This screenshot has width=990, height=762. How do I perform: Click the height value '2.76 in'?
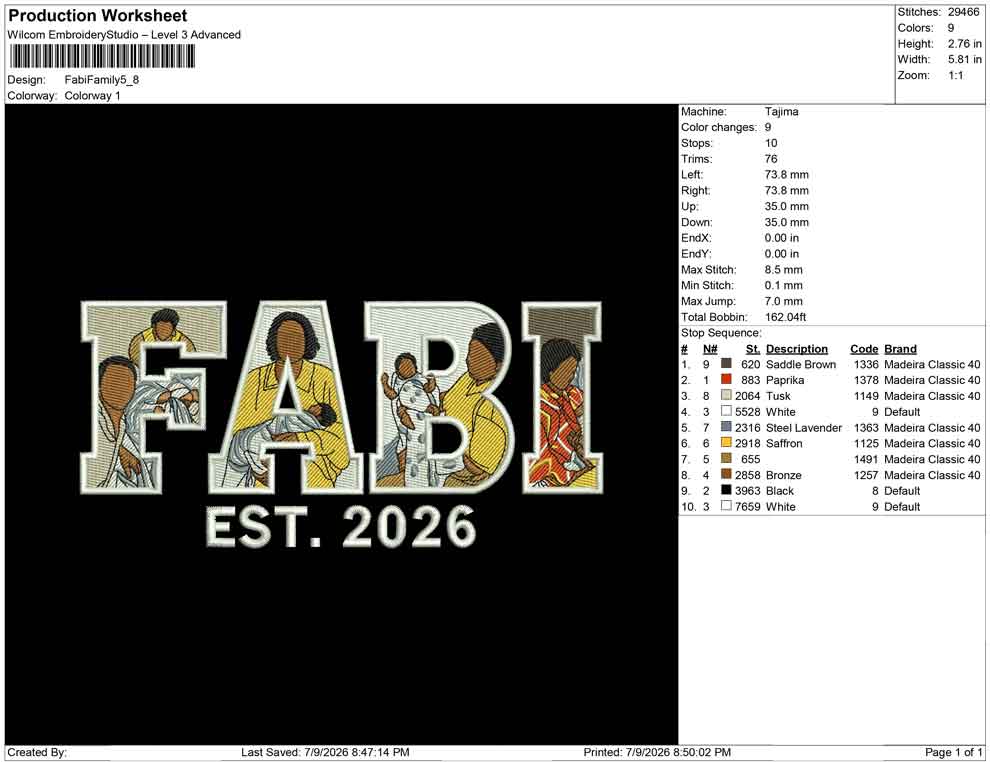click(964, 44)
